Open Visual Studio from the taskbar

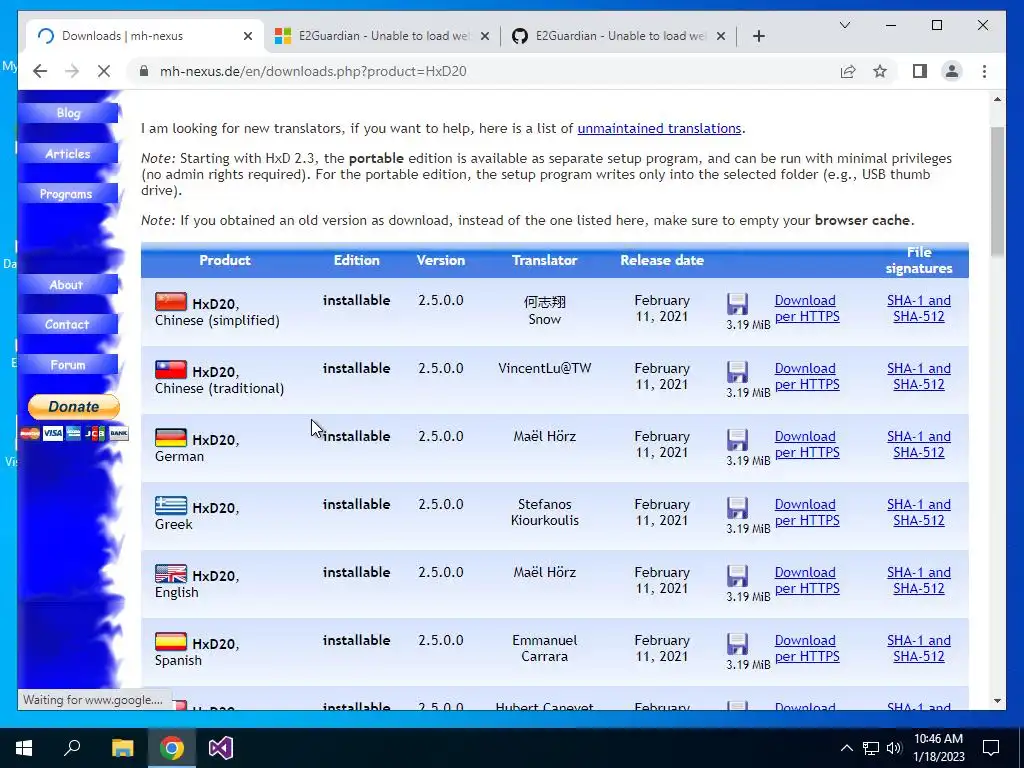click(x=221, y=748)
